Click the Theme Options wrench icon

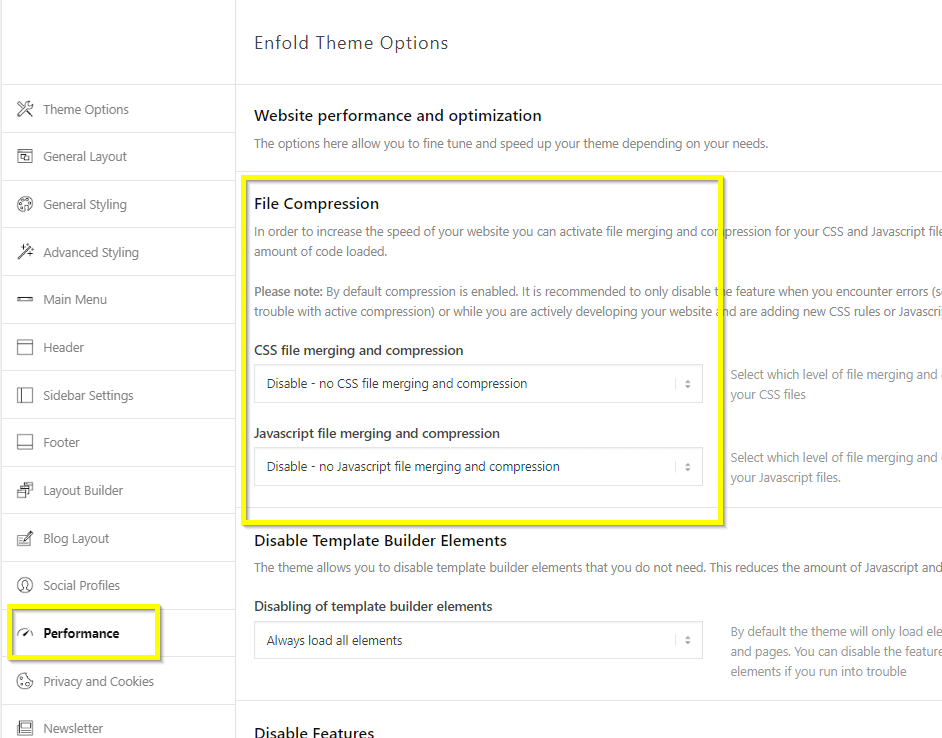[25, 109]
